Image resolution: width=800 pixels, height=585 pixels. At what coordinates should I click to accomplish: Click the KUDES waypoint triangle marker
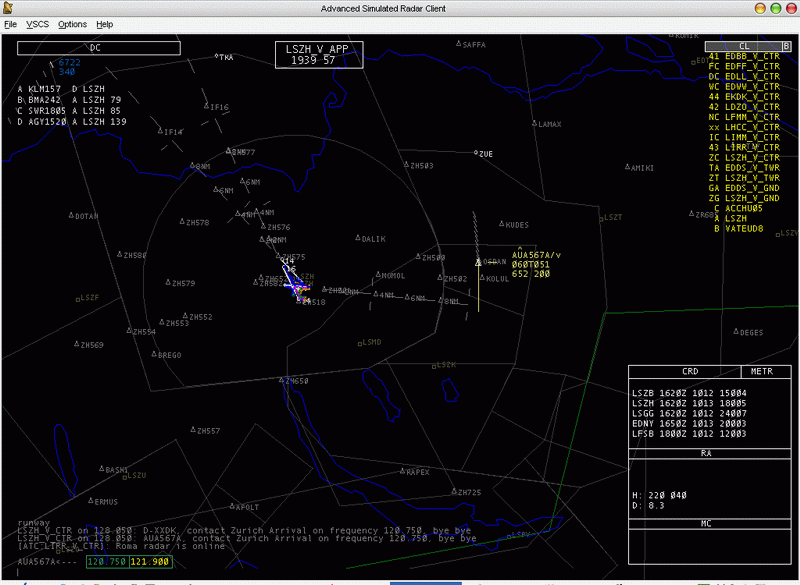click(x=500, y=225)
